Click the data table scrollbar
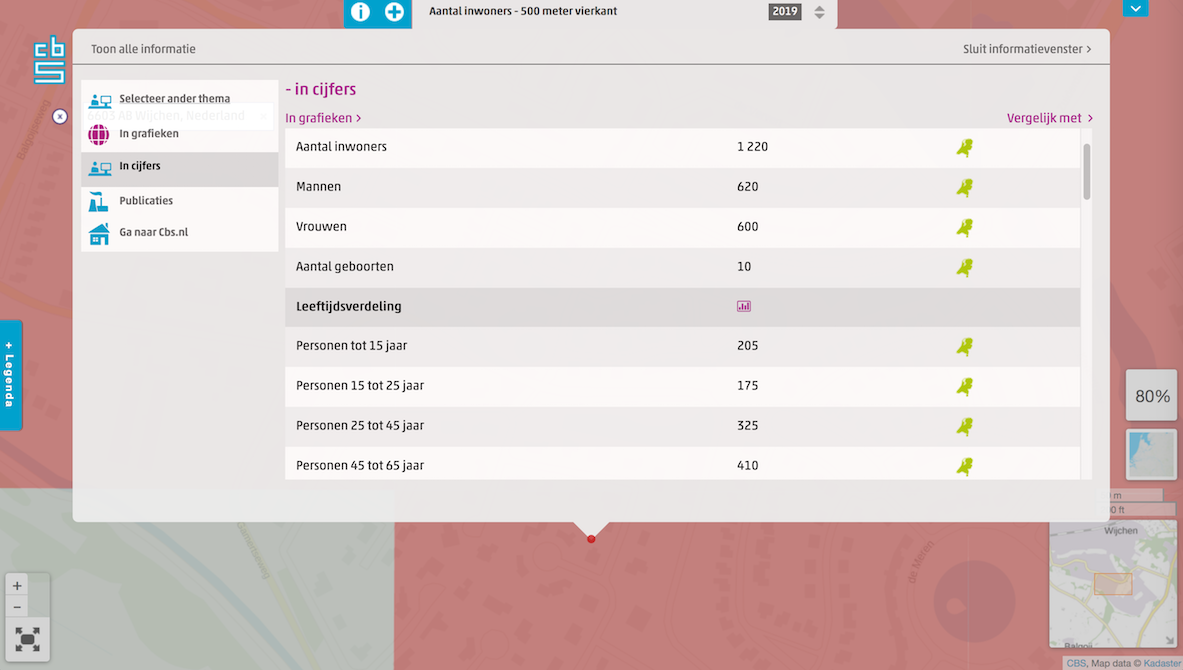1183x670 pixels. tap(1086, 172)
